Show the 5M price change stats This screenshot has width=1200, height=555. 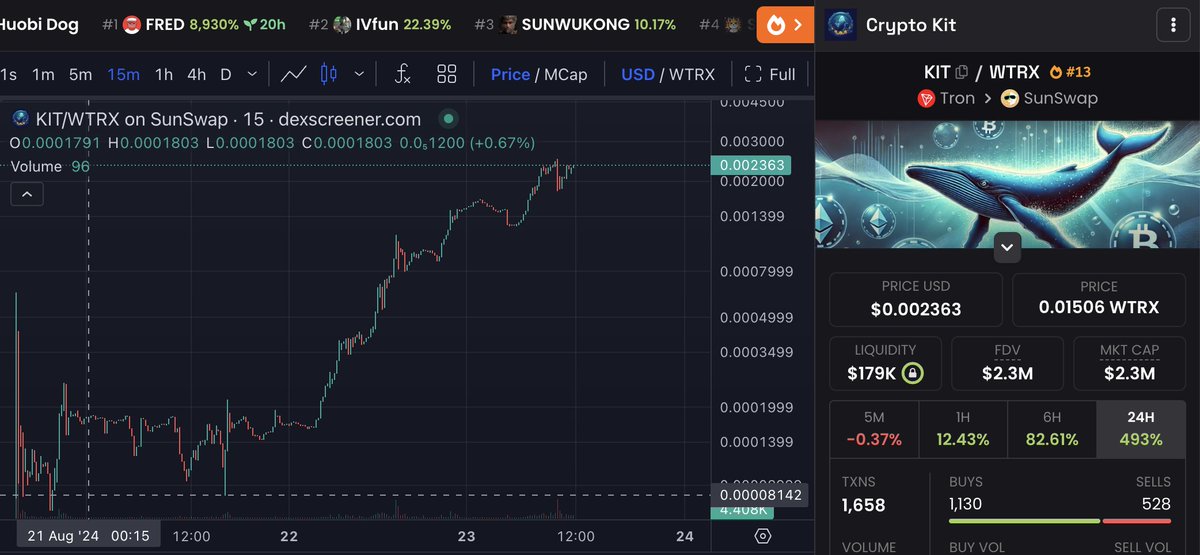pos(873,429)
